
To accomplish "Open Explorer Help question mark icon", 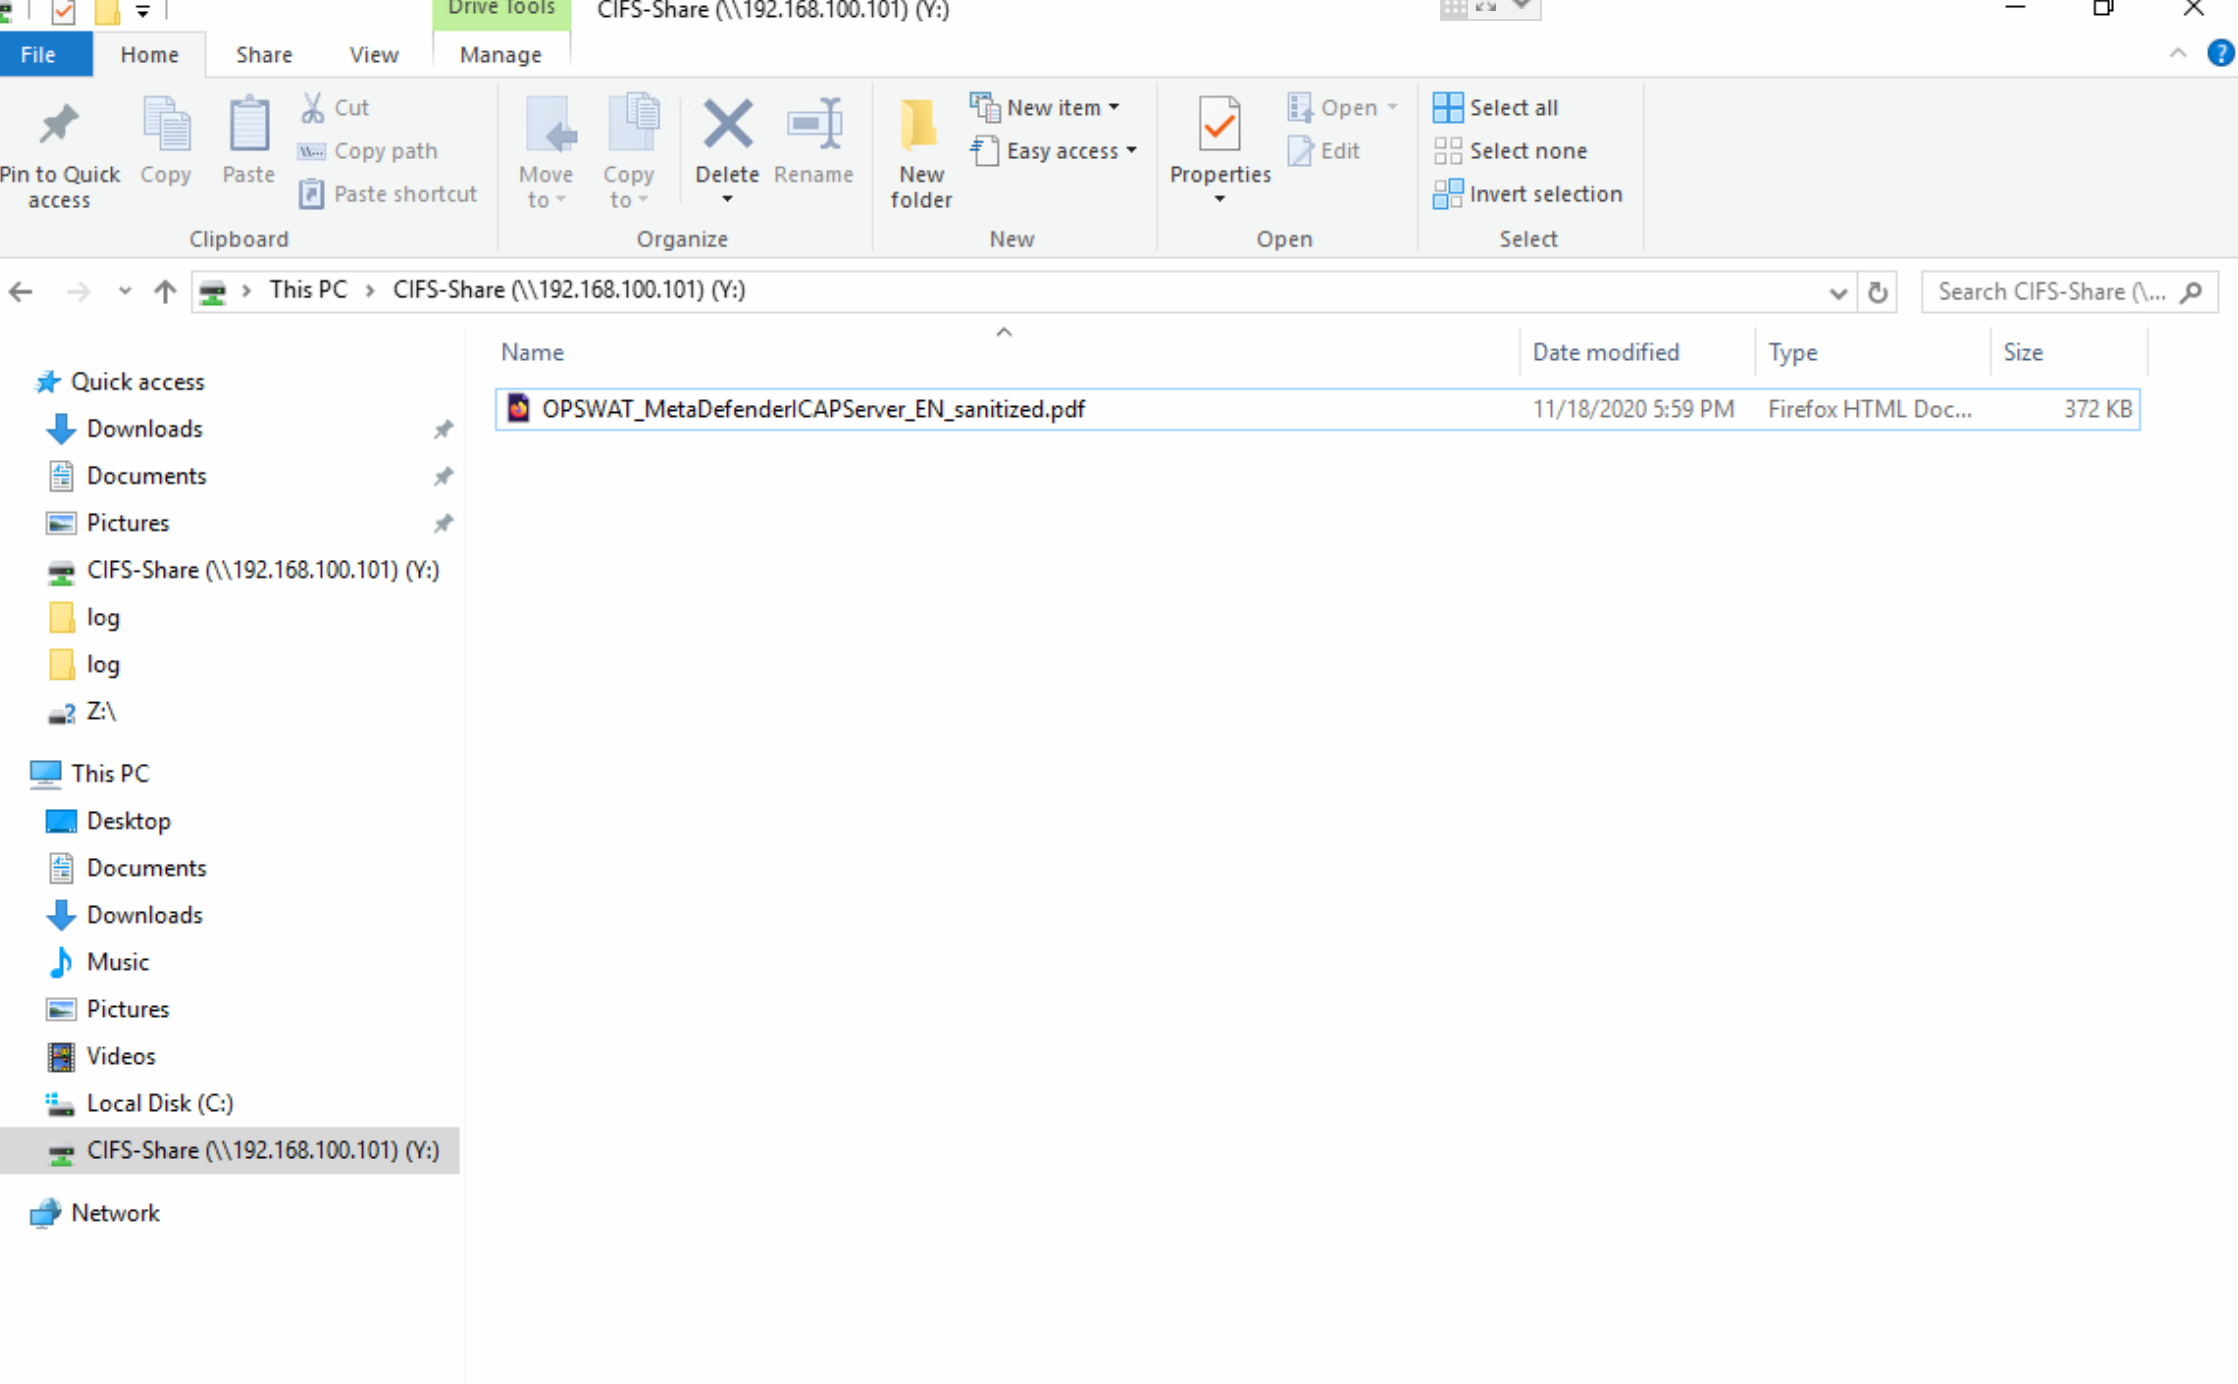I will [2220, 53].
